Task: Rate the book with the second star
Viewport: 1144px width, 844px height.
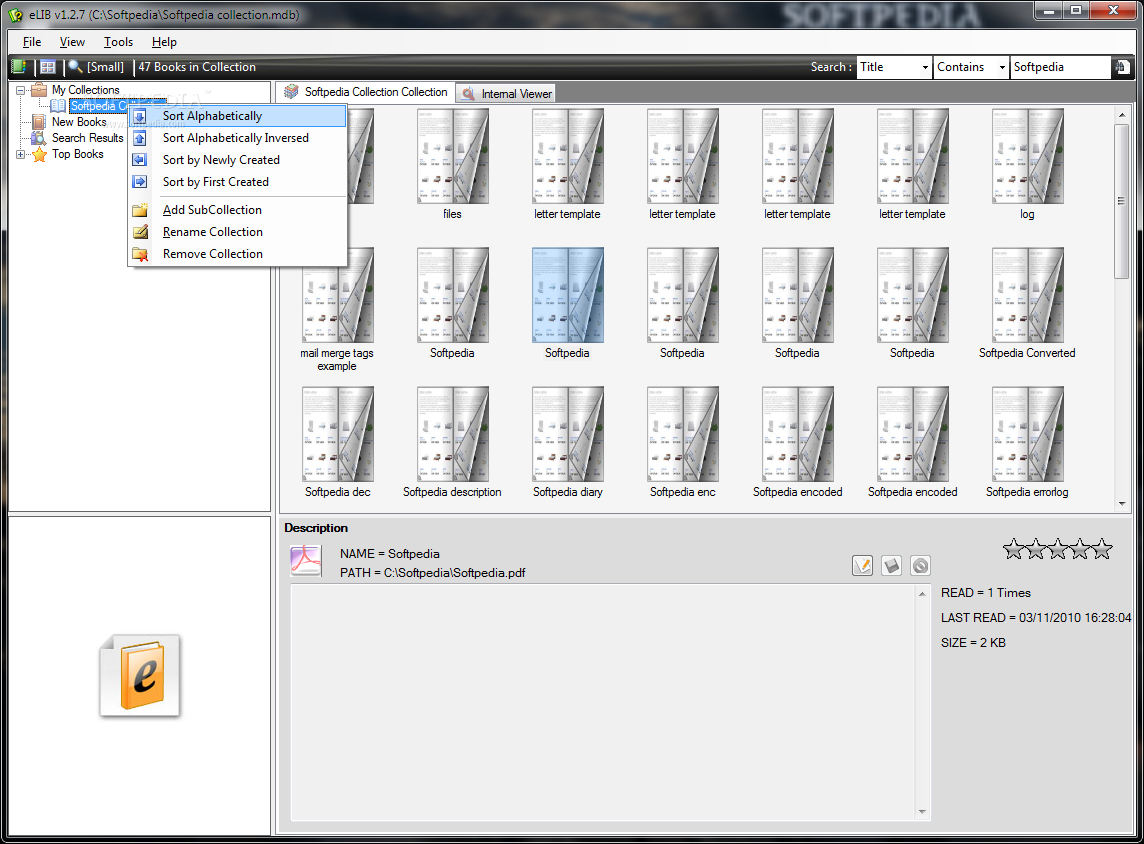Action: pos(1035,549)
